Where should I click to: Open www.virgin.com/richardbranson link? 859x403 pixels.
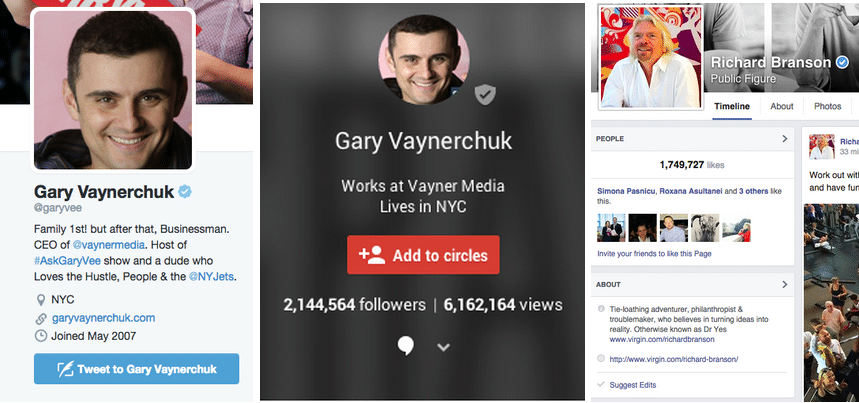tap(662, 339)
